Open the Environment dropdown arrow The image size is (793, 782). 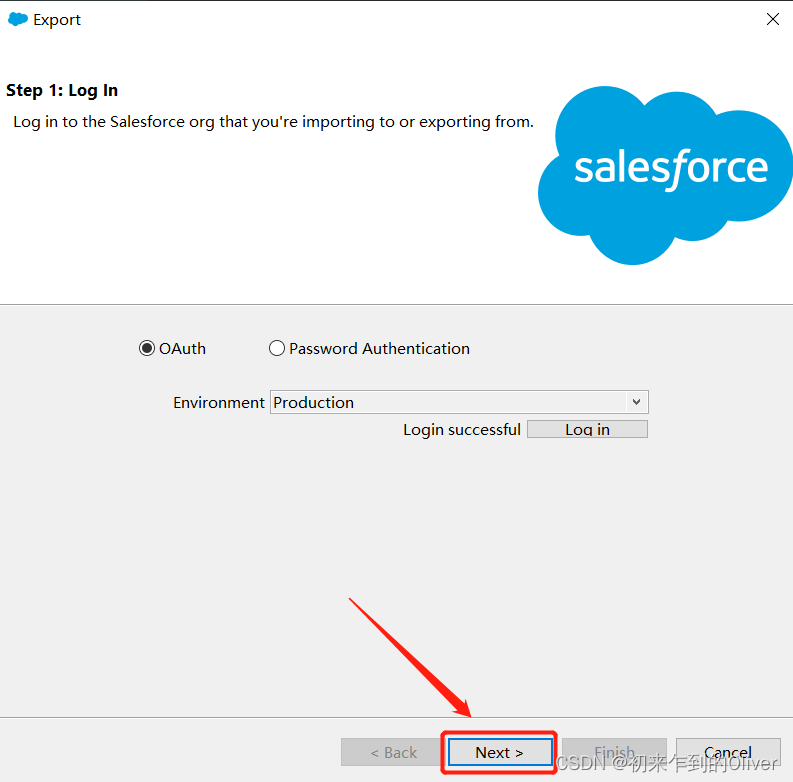coord(636,402)
